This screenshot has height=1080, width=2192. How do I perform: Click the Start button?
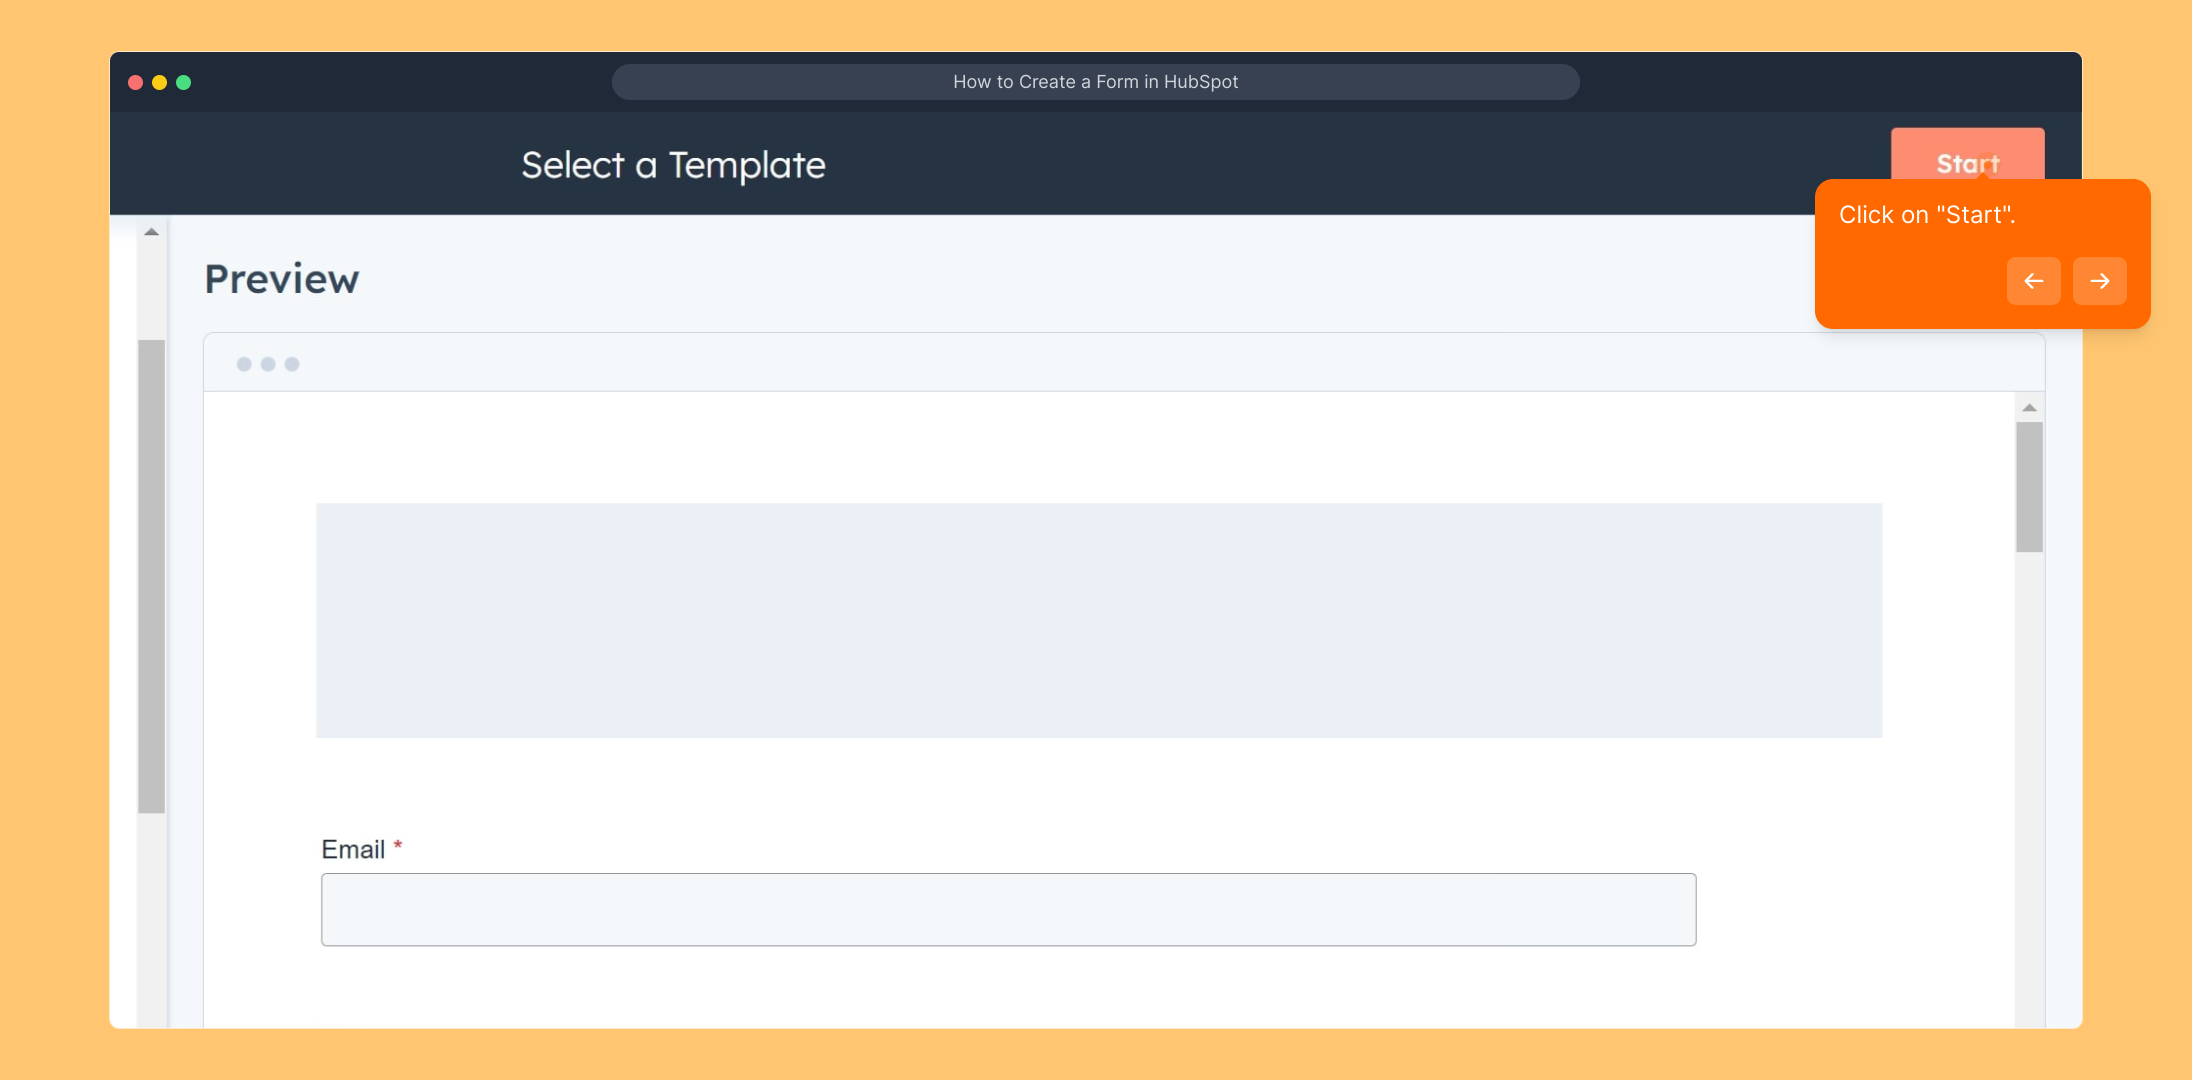1966,155
